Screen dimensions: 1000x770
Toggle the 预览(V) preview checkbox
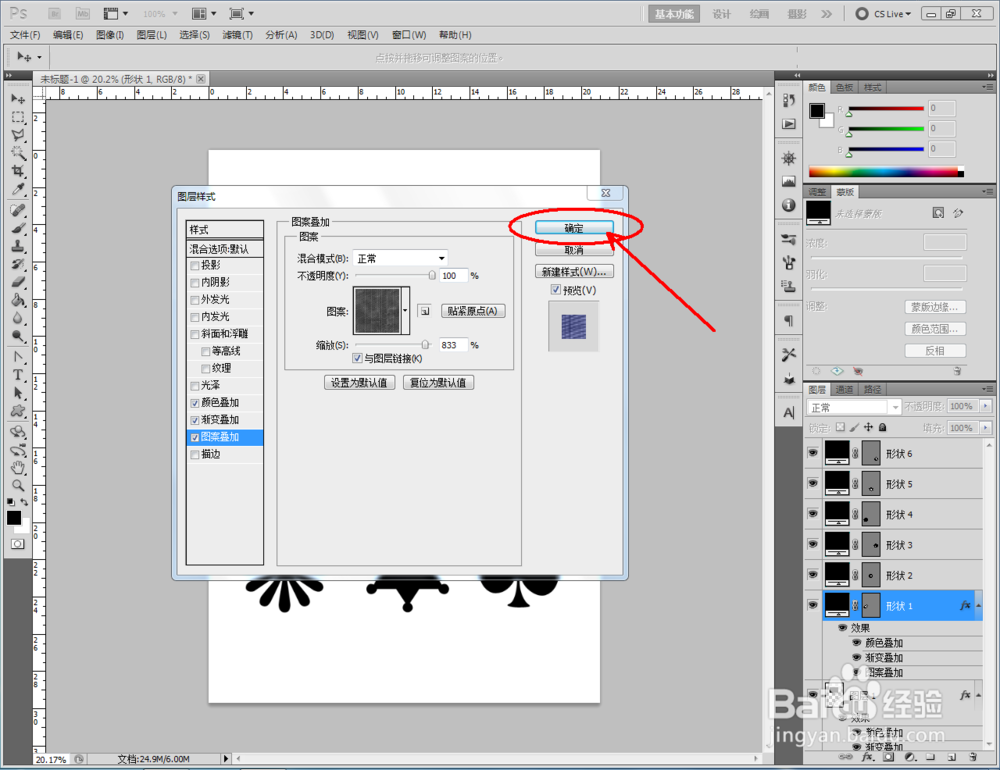556,290
